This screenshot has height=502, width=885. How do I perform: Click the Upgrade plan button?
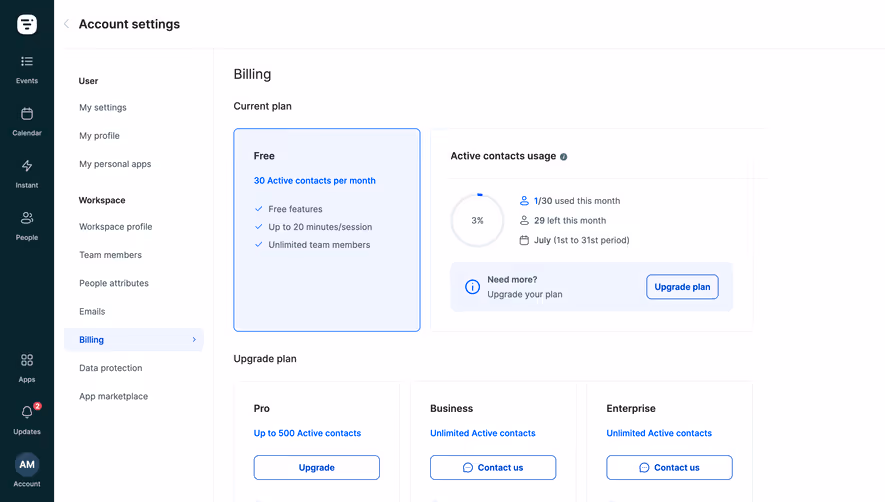(682, 287)
